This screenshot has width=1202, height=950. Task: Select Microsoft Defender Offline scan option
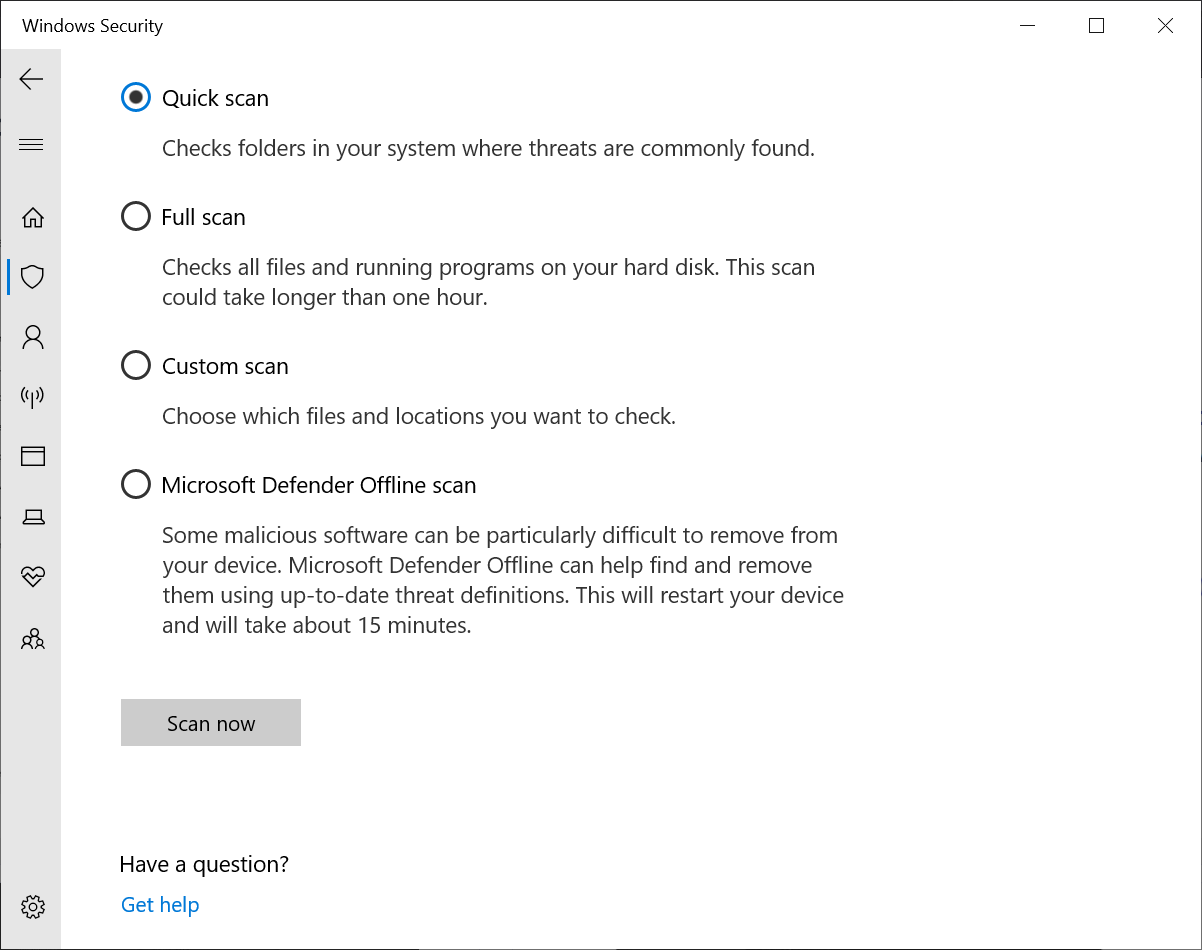click(136, 485)
